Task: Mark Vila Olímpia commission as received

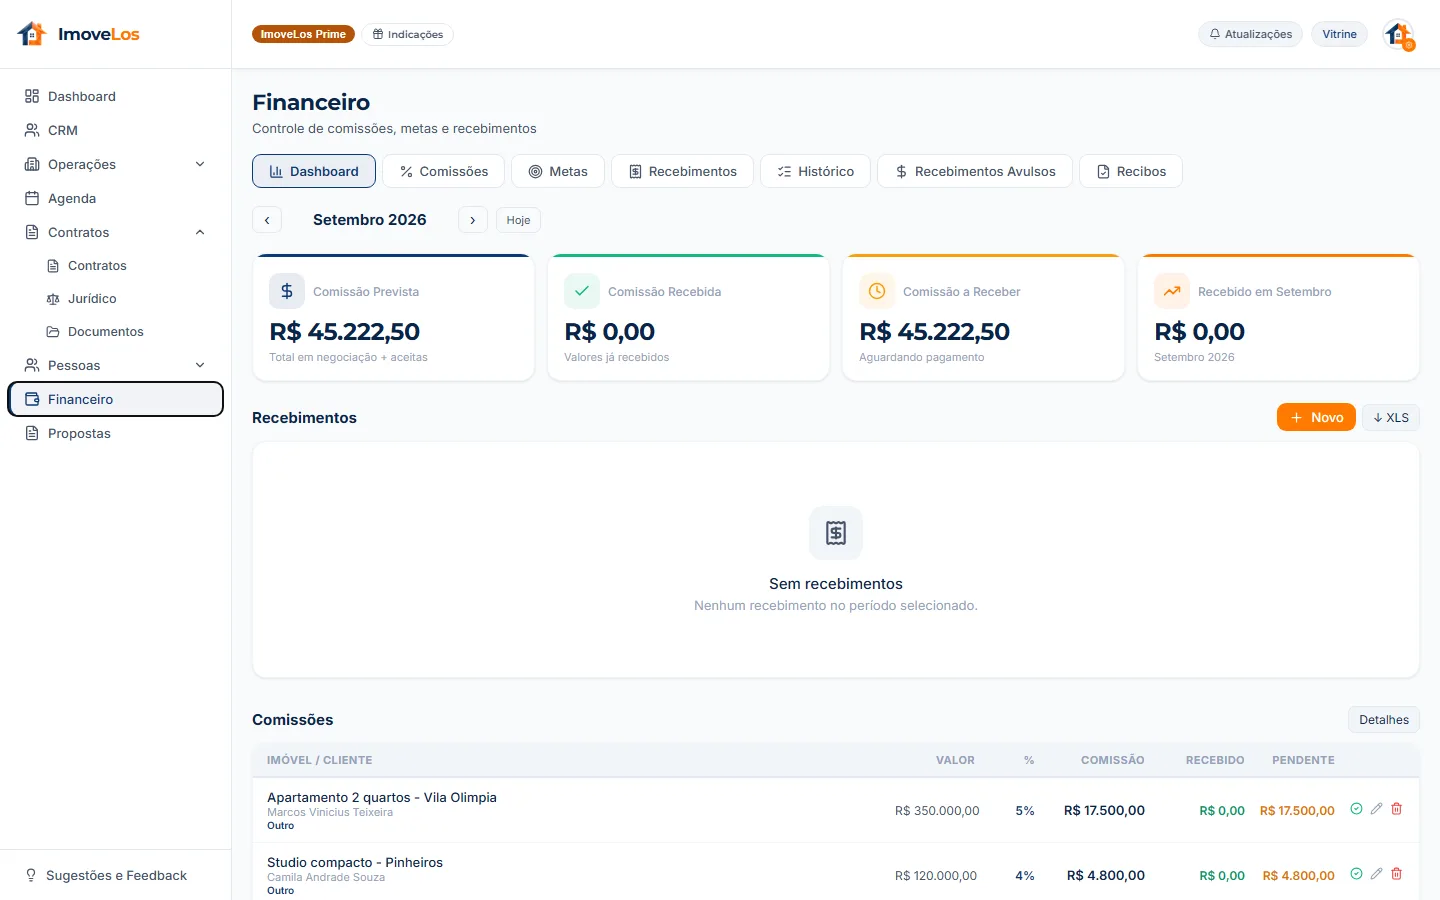Action: tap(1356, 809)
